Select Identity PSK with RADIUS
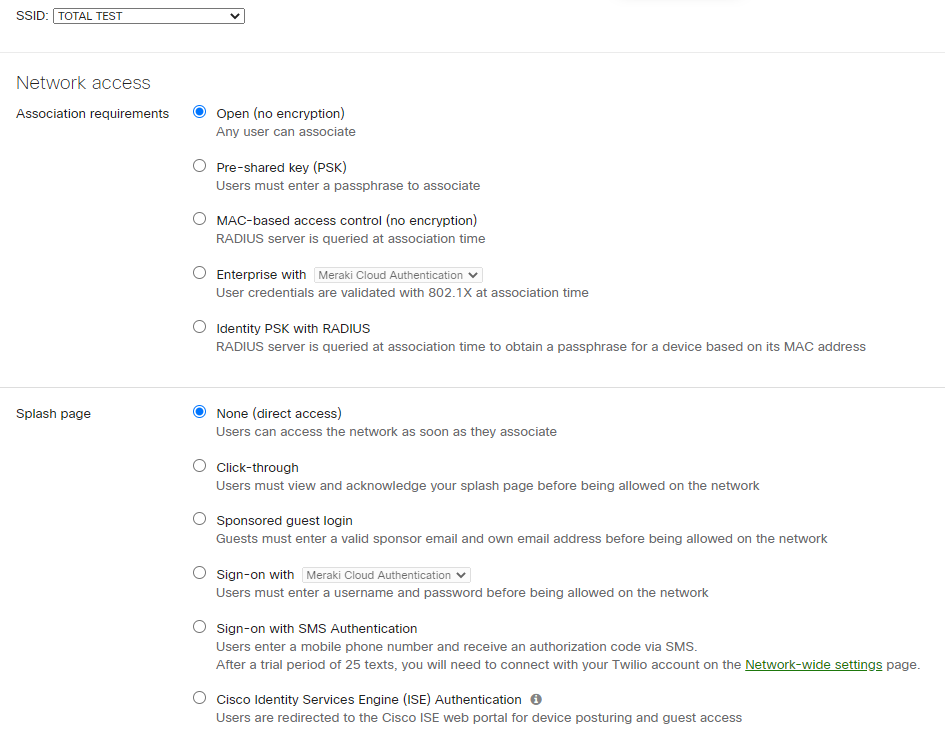 [x=199, y=326]
